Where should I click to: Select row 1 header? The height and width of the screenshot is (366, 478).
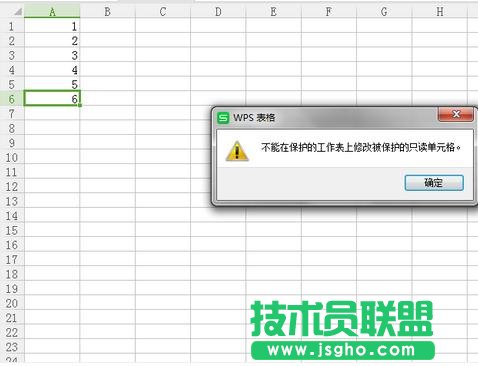click(12, 26)
